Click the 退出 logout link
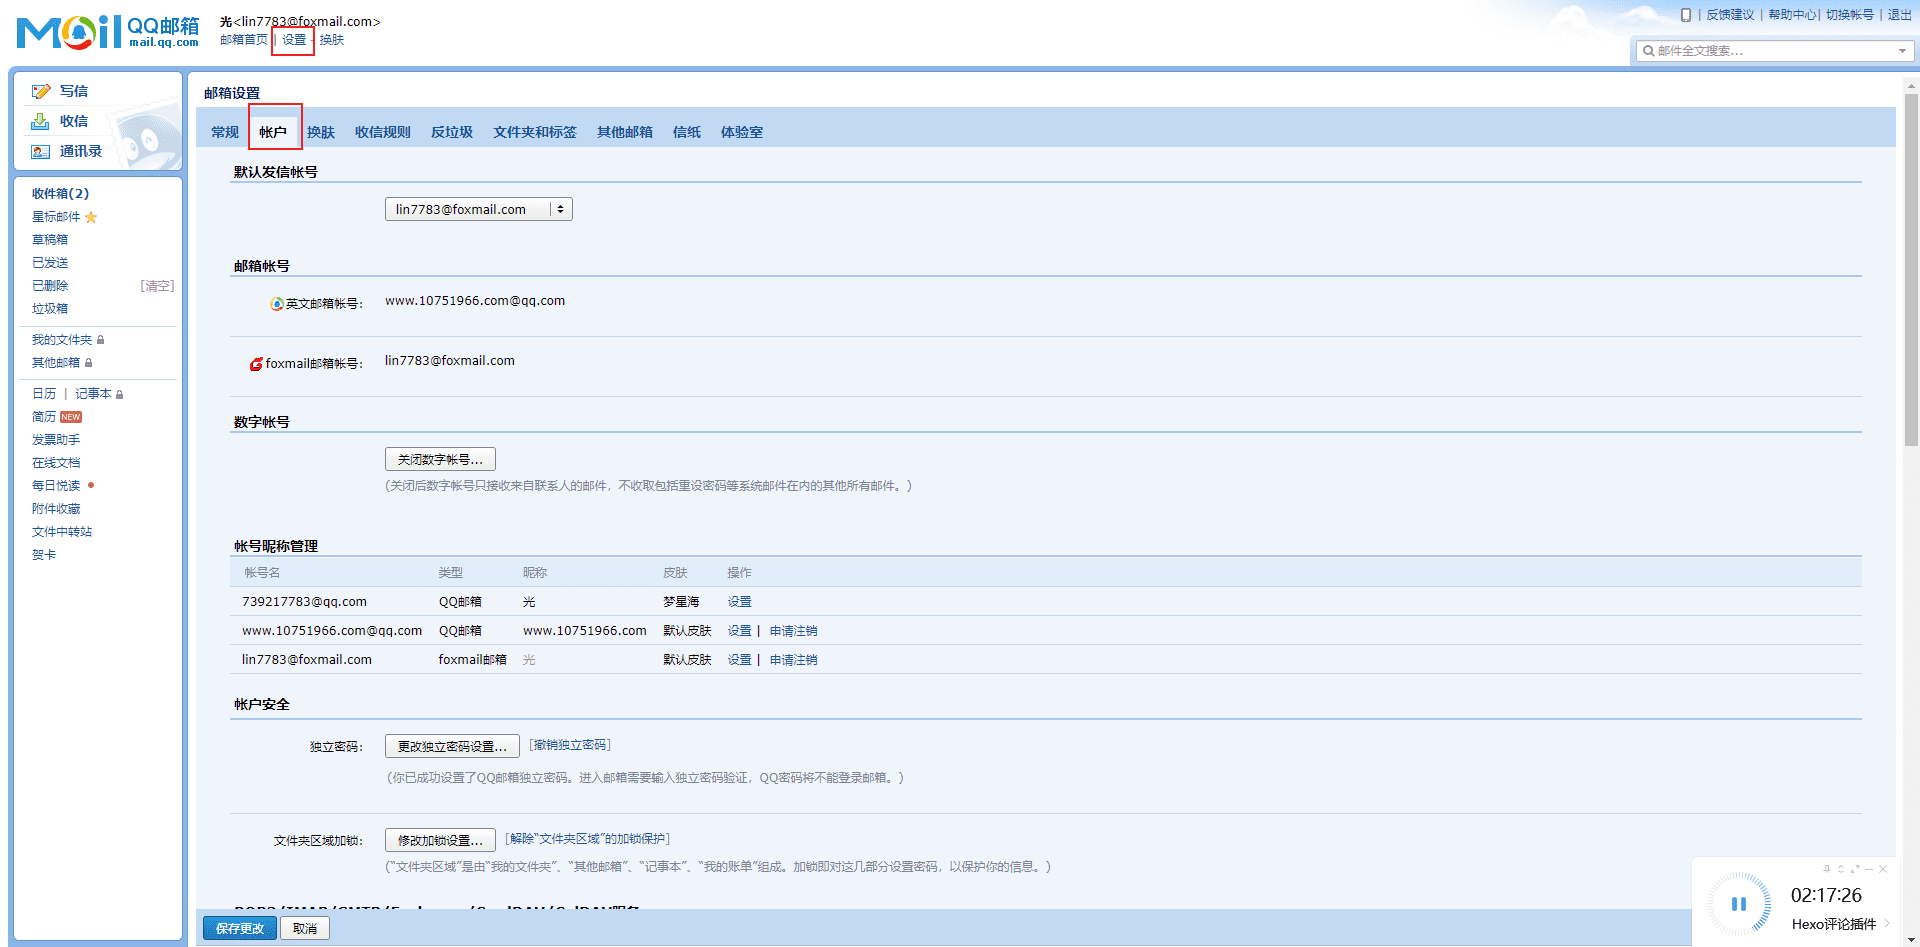 [x=1900, y=15]
